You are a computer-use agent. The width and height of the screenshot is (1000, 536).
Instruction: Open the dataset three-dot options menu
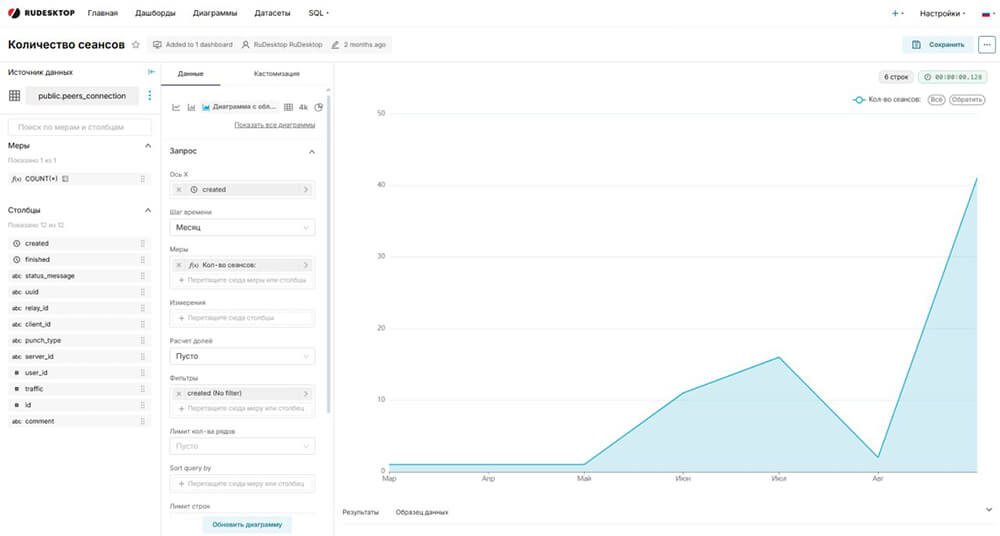click(x=150, y=96)
